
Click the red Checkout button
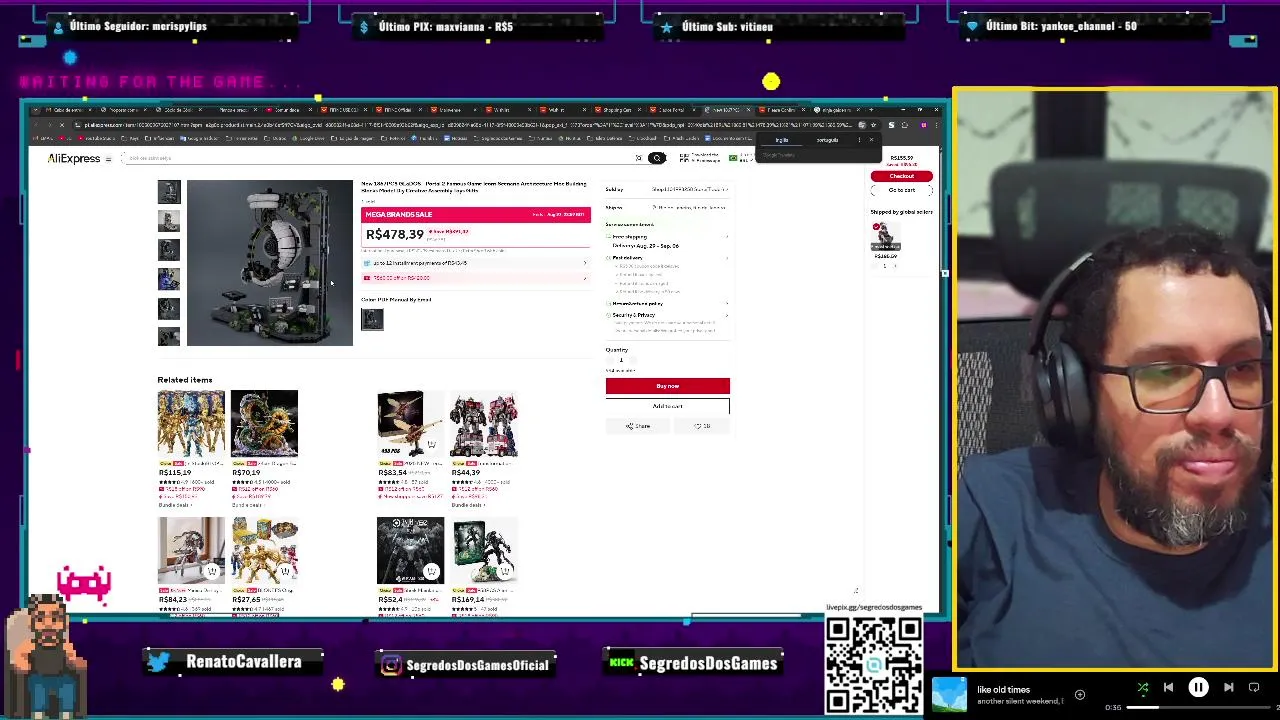[901, 176]
